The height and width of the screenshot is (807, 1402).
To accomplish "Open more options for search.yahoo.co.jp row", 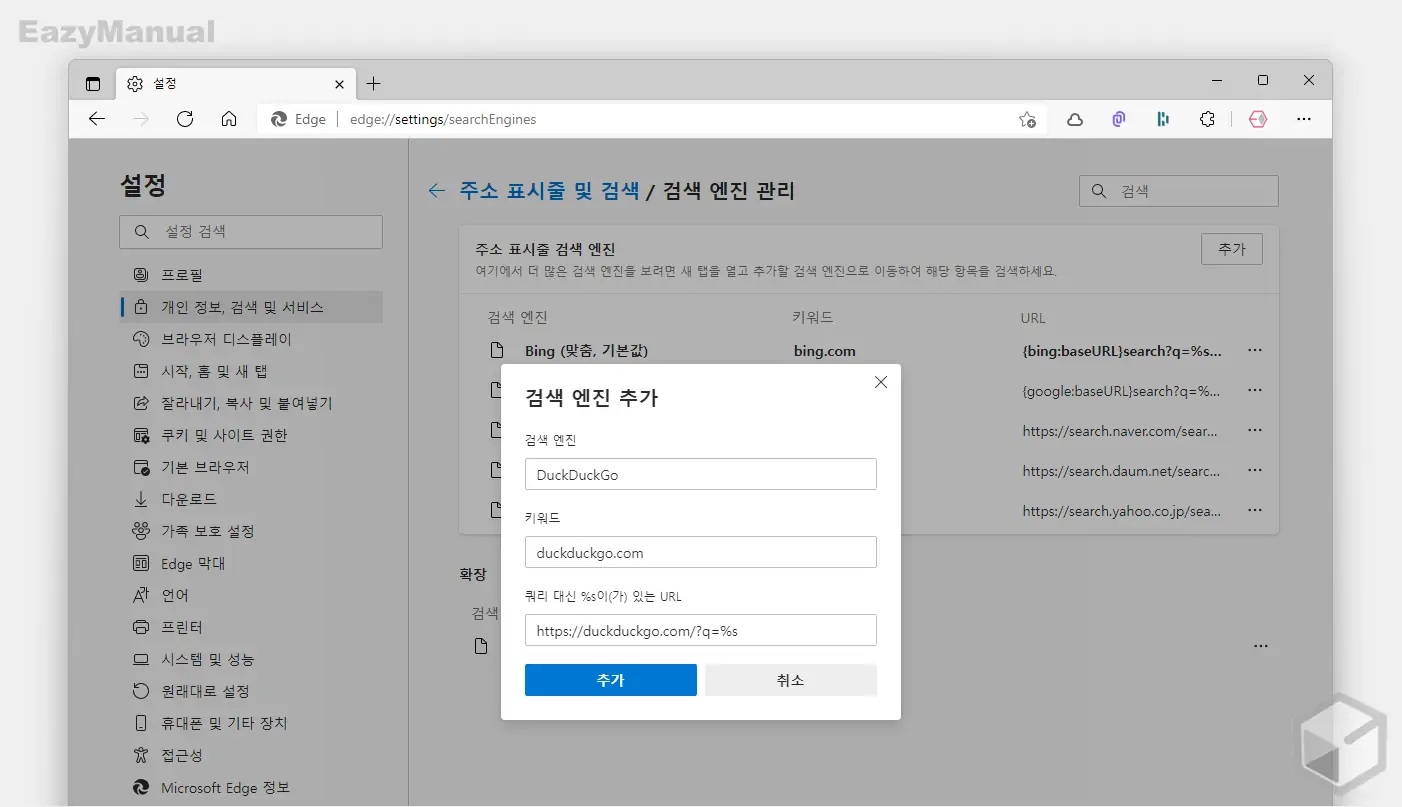I will point(1256,511).
